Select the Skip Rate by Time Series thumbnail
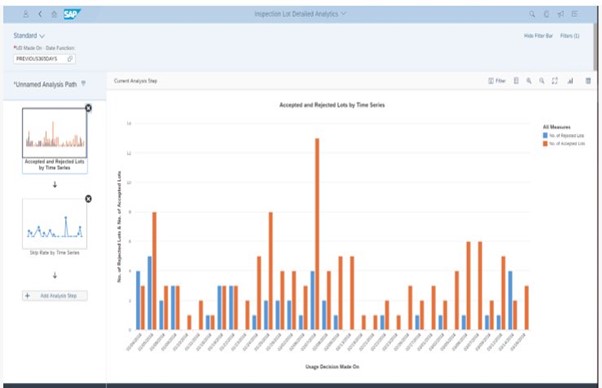Screen dimensions: 602x388 pos(55,224)
